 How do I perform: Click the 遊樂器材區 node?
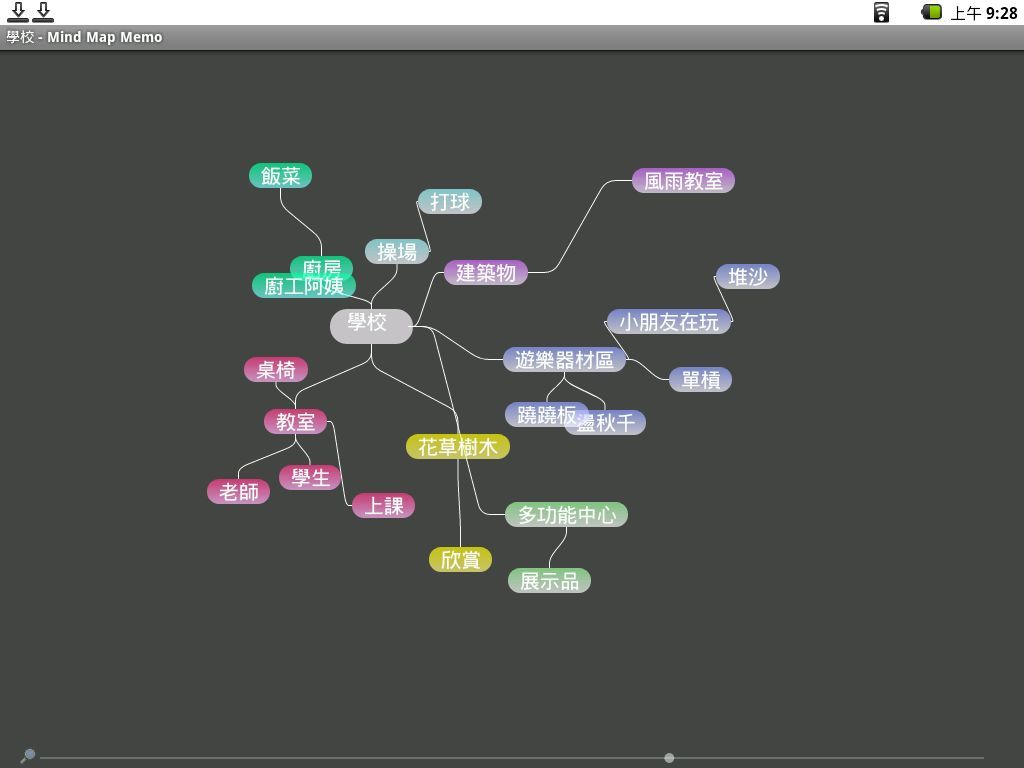[564, 360]
